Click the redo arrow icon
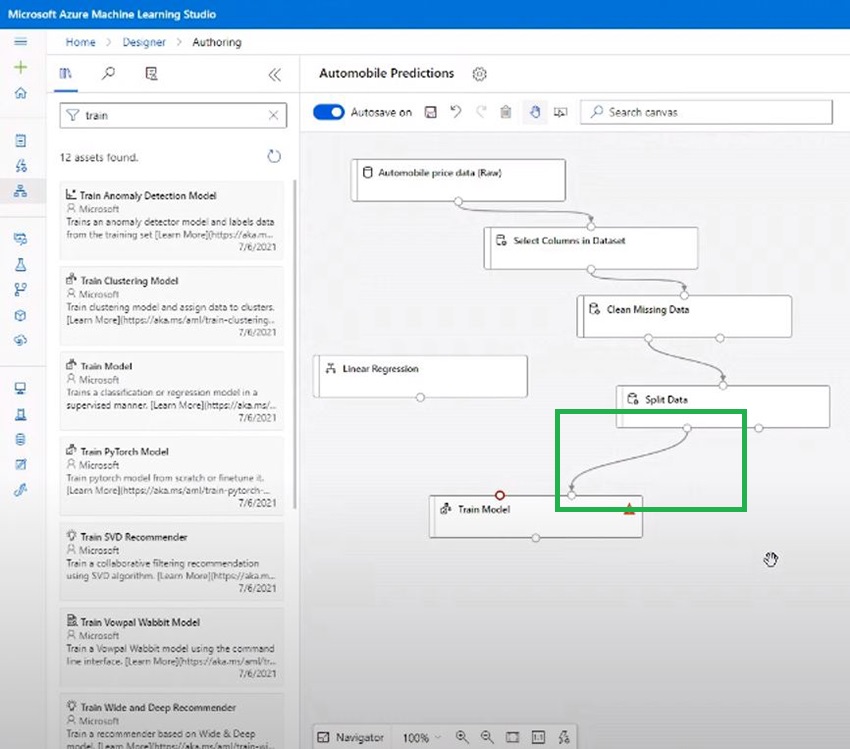 pyautogui.click(x=481, y=112)
